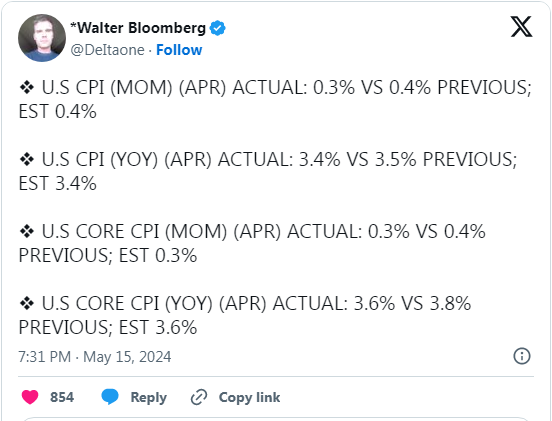Click the Reply text label
552x421 pixels.
149,397
